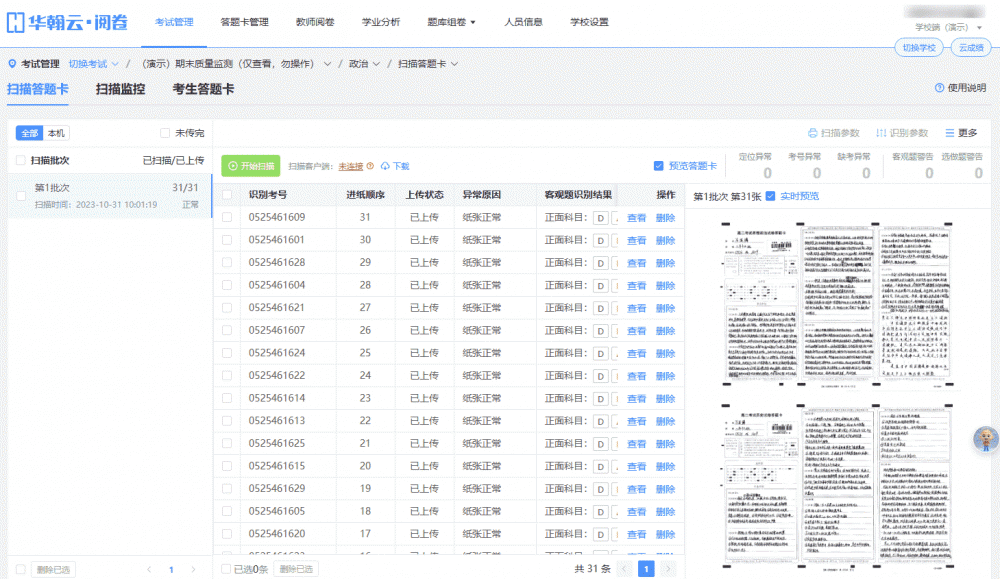Toggle the 未传完 checkbox
Viewport: 1000px width, 579px height.
click(166, 133)
